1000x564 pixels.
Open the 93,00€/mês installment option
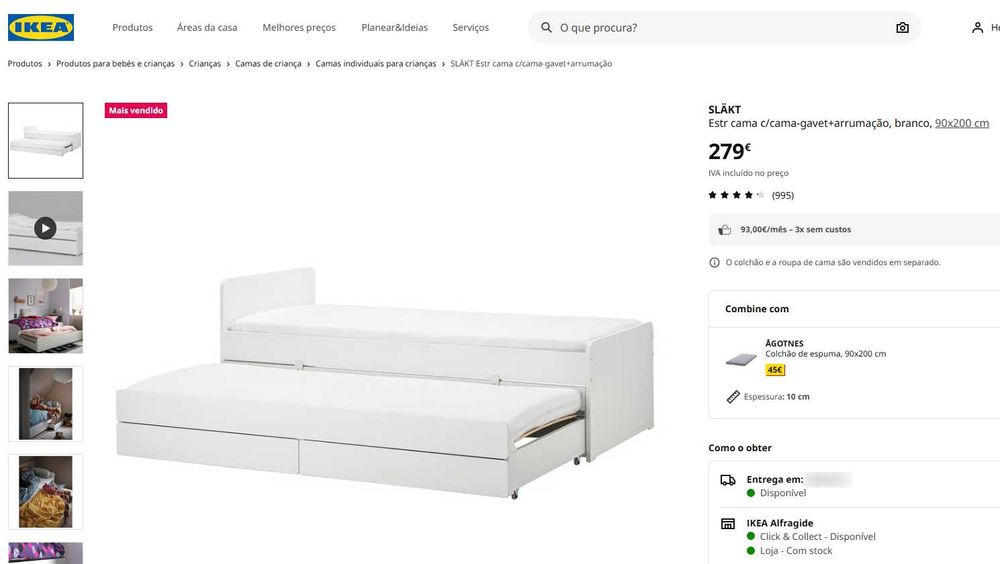click(x=795, y=229)
